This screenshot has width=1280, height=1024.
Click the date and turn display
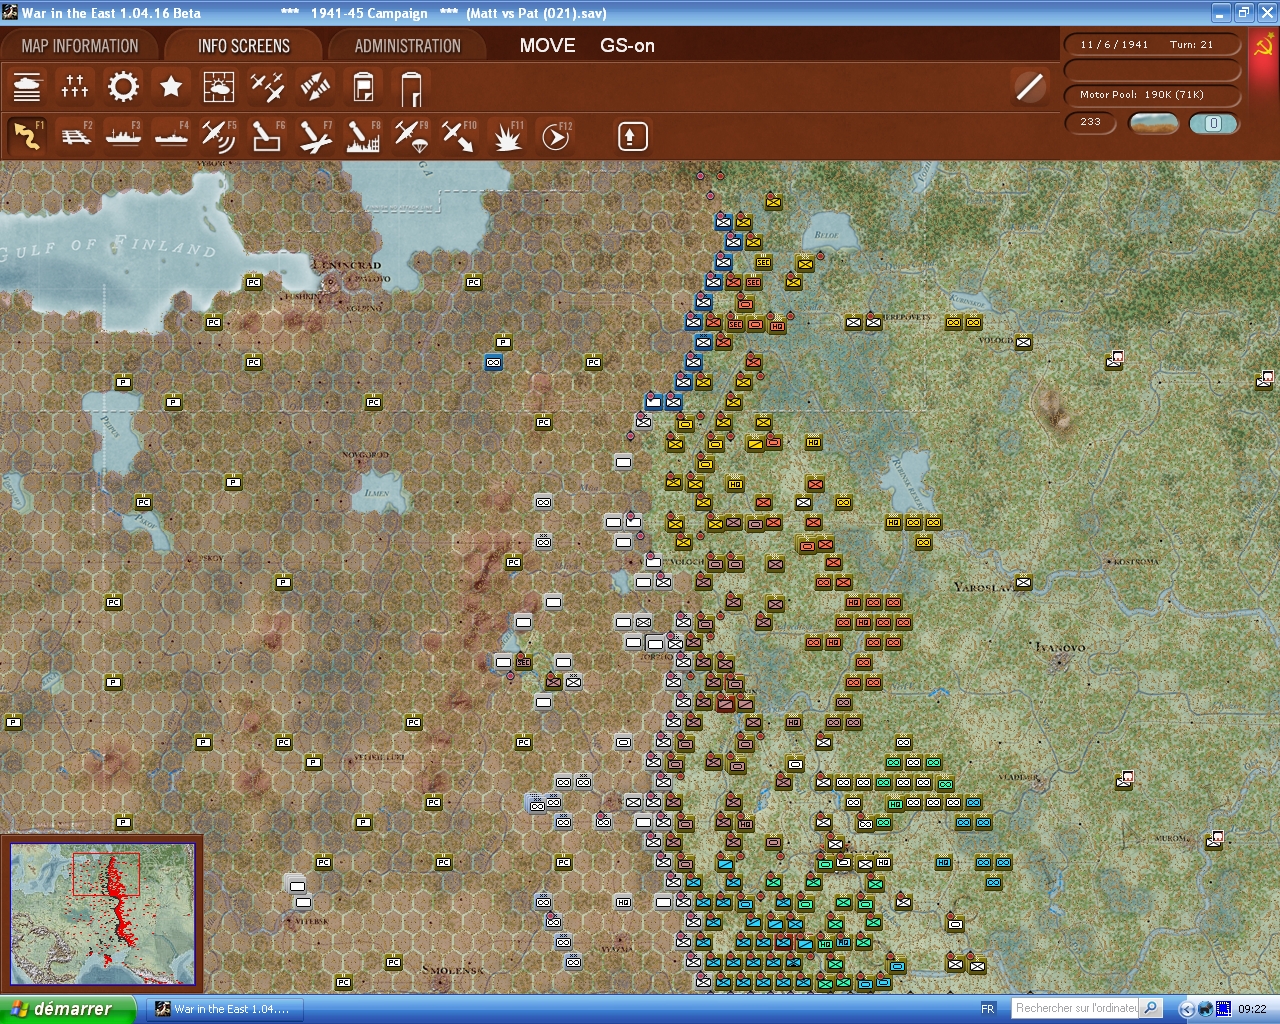coord(1152,45)
